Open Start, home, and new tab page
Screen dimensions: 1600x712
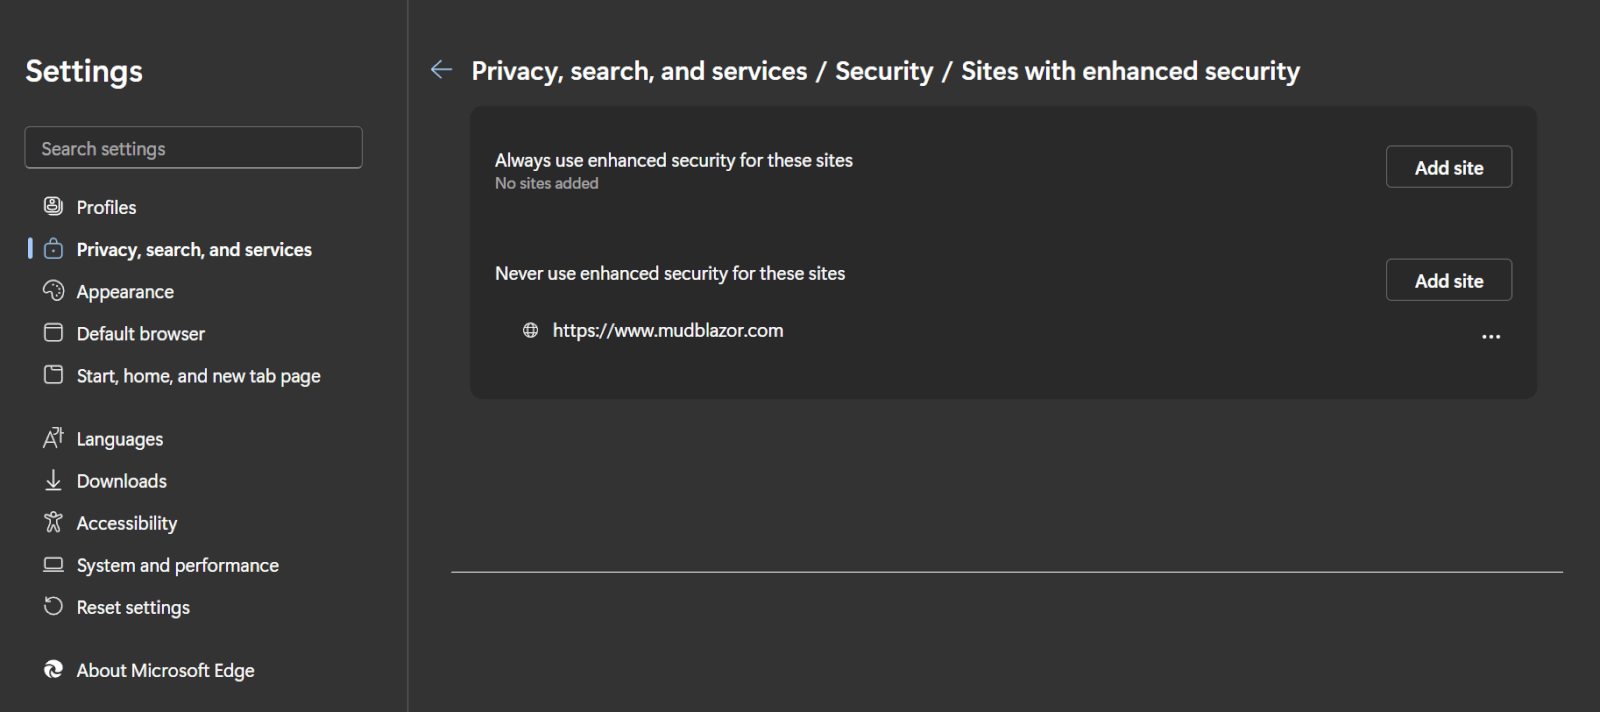coord(198,376)
